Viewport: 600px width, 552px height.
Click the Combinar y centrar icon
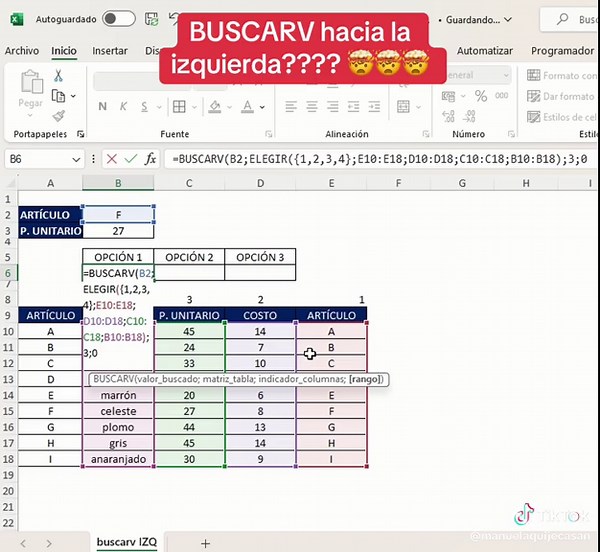coord(403,106)
